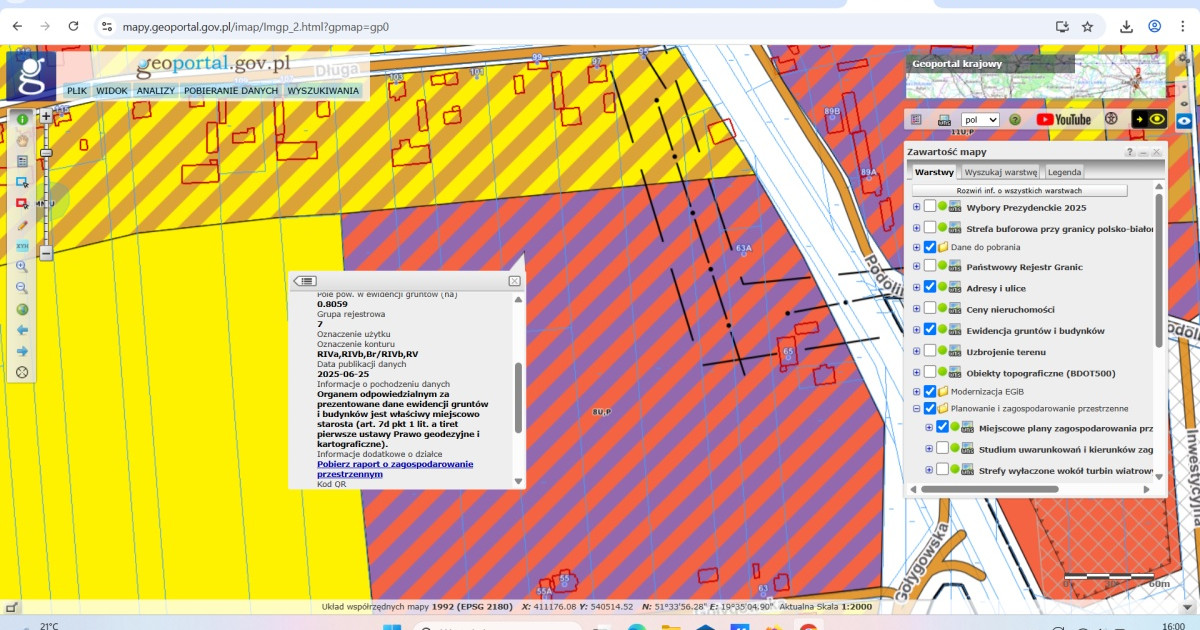Uncheck the Adresy i ulice layer
The height and width of the screenshot is (630, 1200).
coord(930,287)
